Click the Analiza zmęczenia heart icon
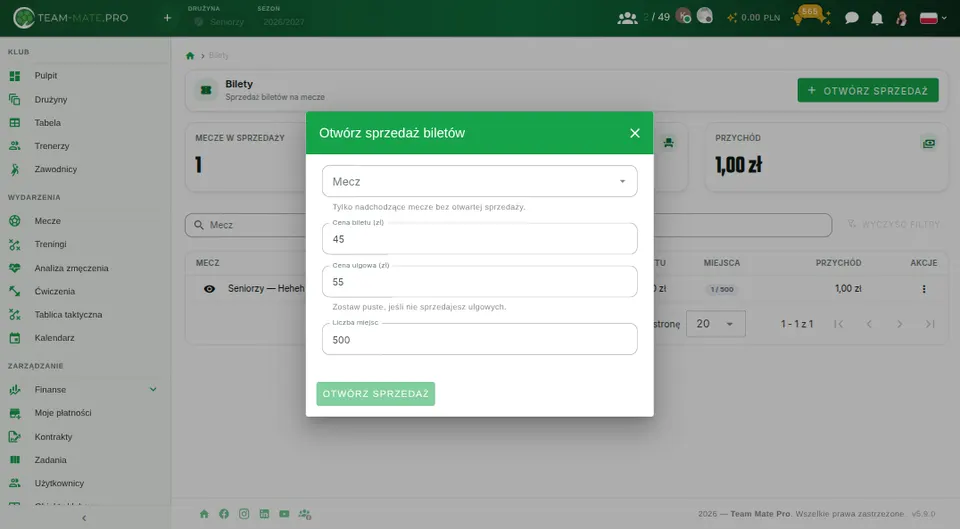Image resolution: width=960 pixels, height=529 pixels. click(x=15, y=268)
